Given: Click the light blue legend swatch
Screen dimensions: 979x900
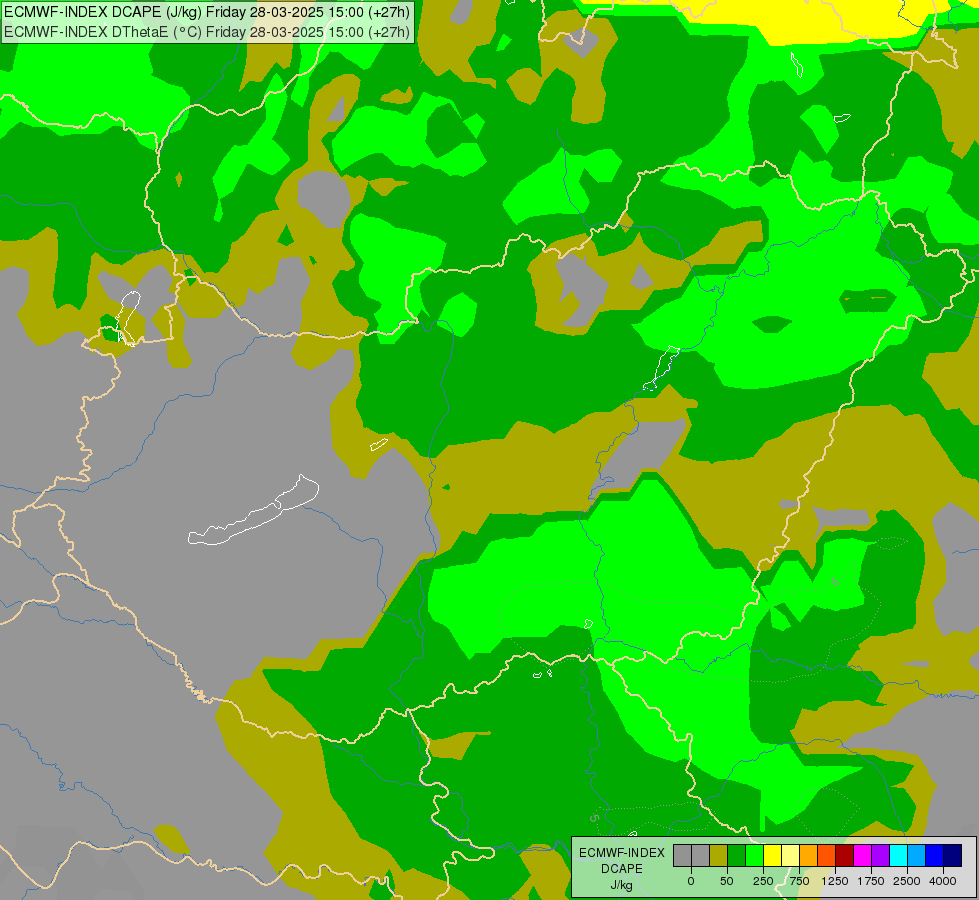Looking at the screenshot, I should pyautogui.click(x=917, y=855).
